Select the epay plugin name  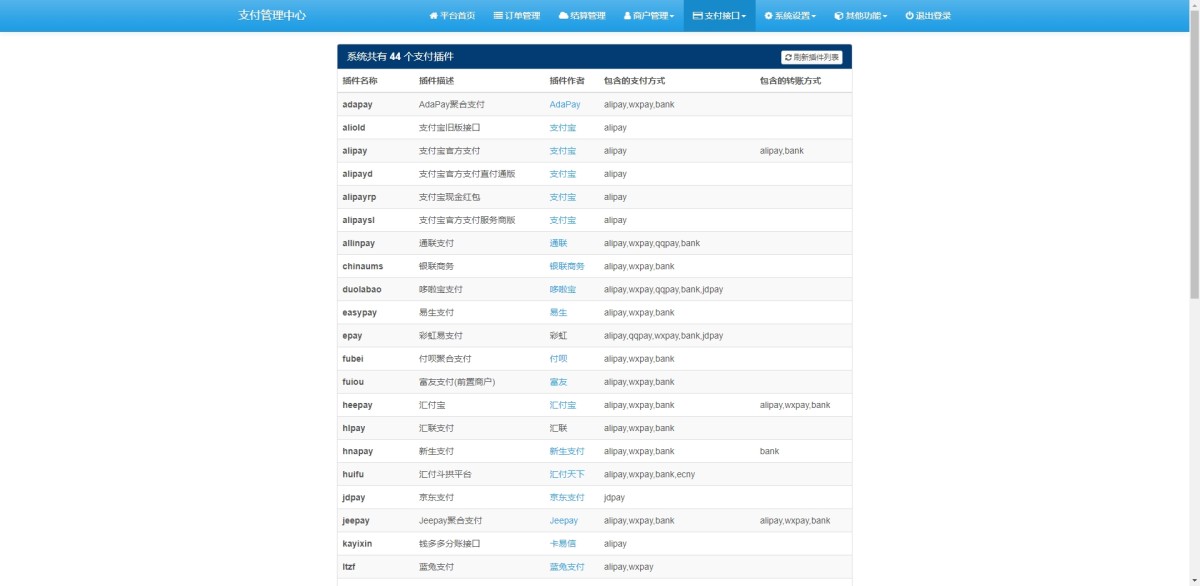point(352,335)
